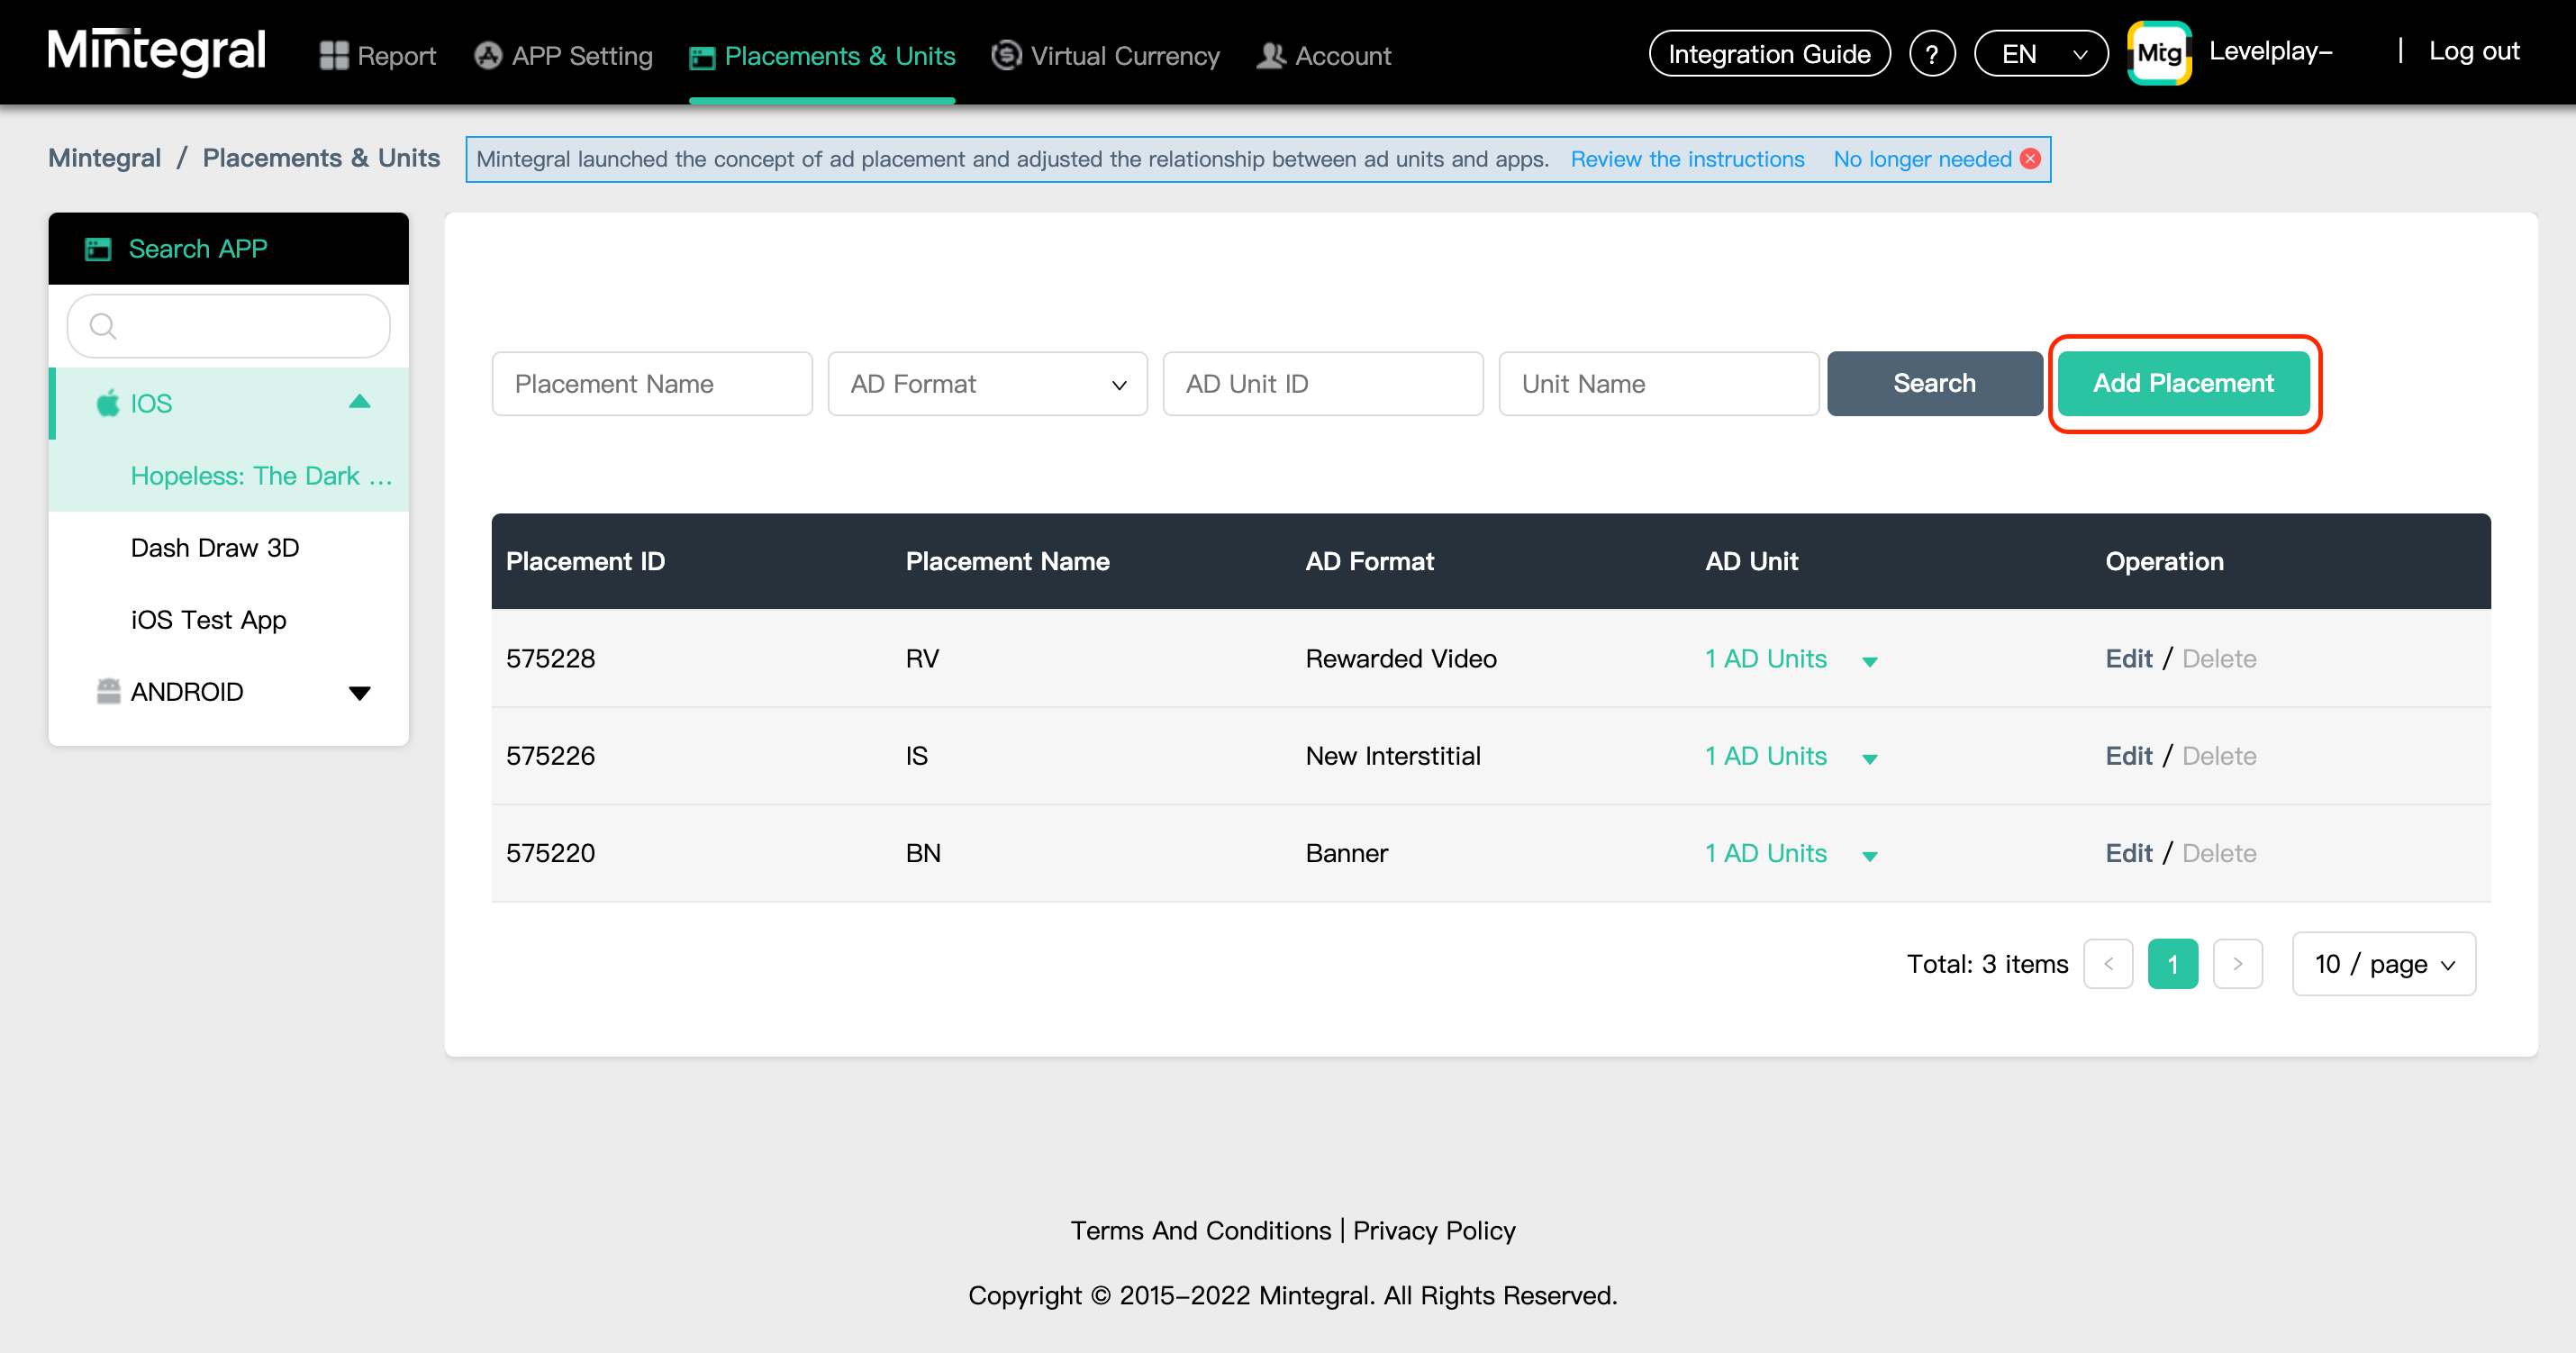Viewport: 2576px width, 1353px height.
Task: Click the Search APP panel icon
Action: click(98, 249)
